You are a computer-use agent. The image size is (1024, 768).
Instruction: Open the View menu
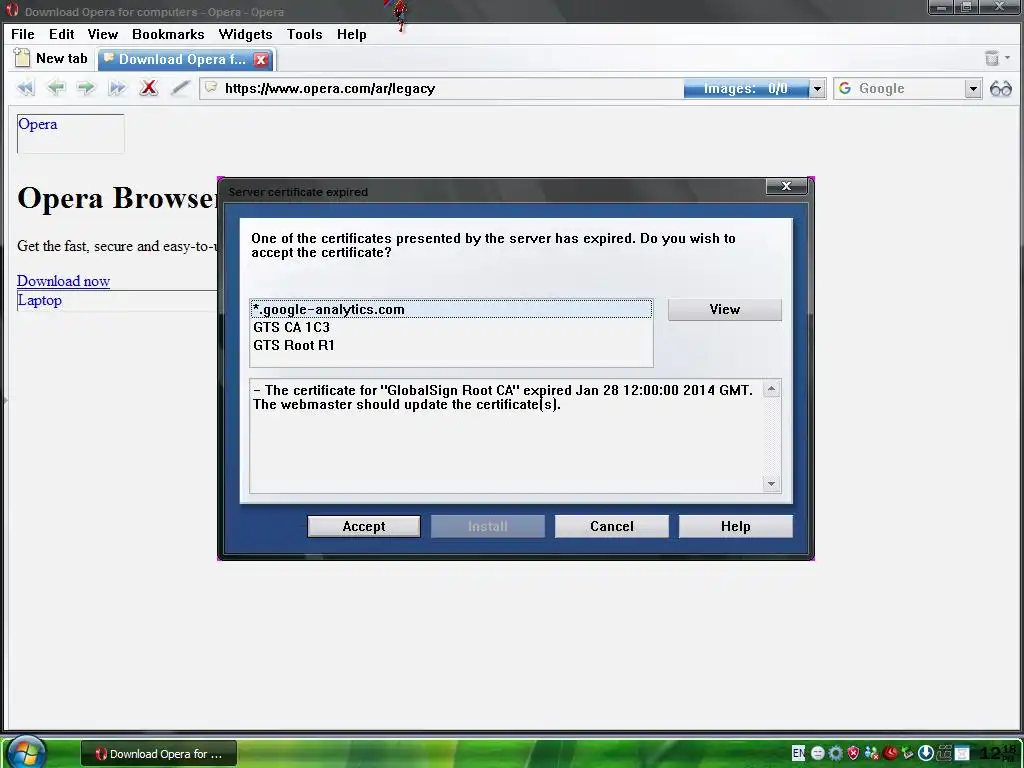pyautogui.click(x=103, y=34)
